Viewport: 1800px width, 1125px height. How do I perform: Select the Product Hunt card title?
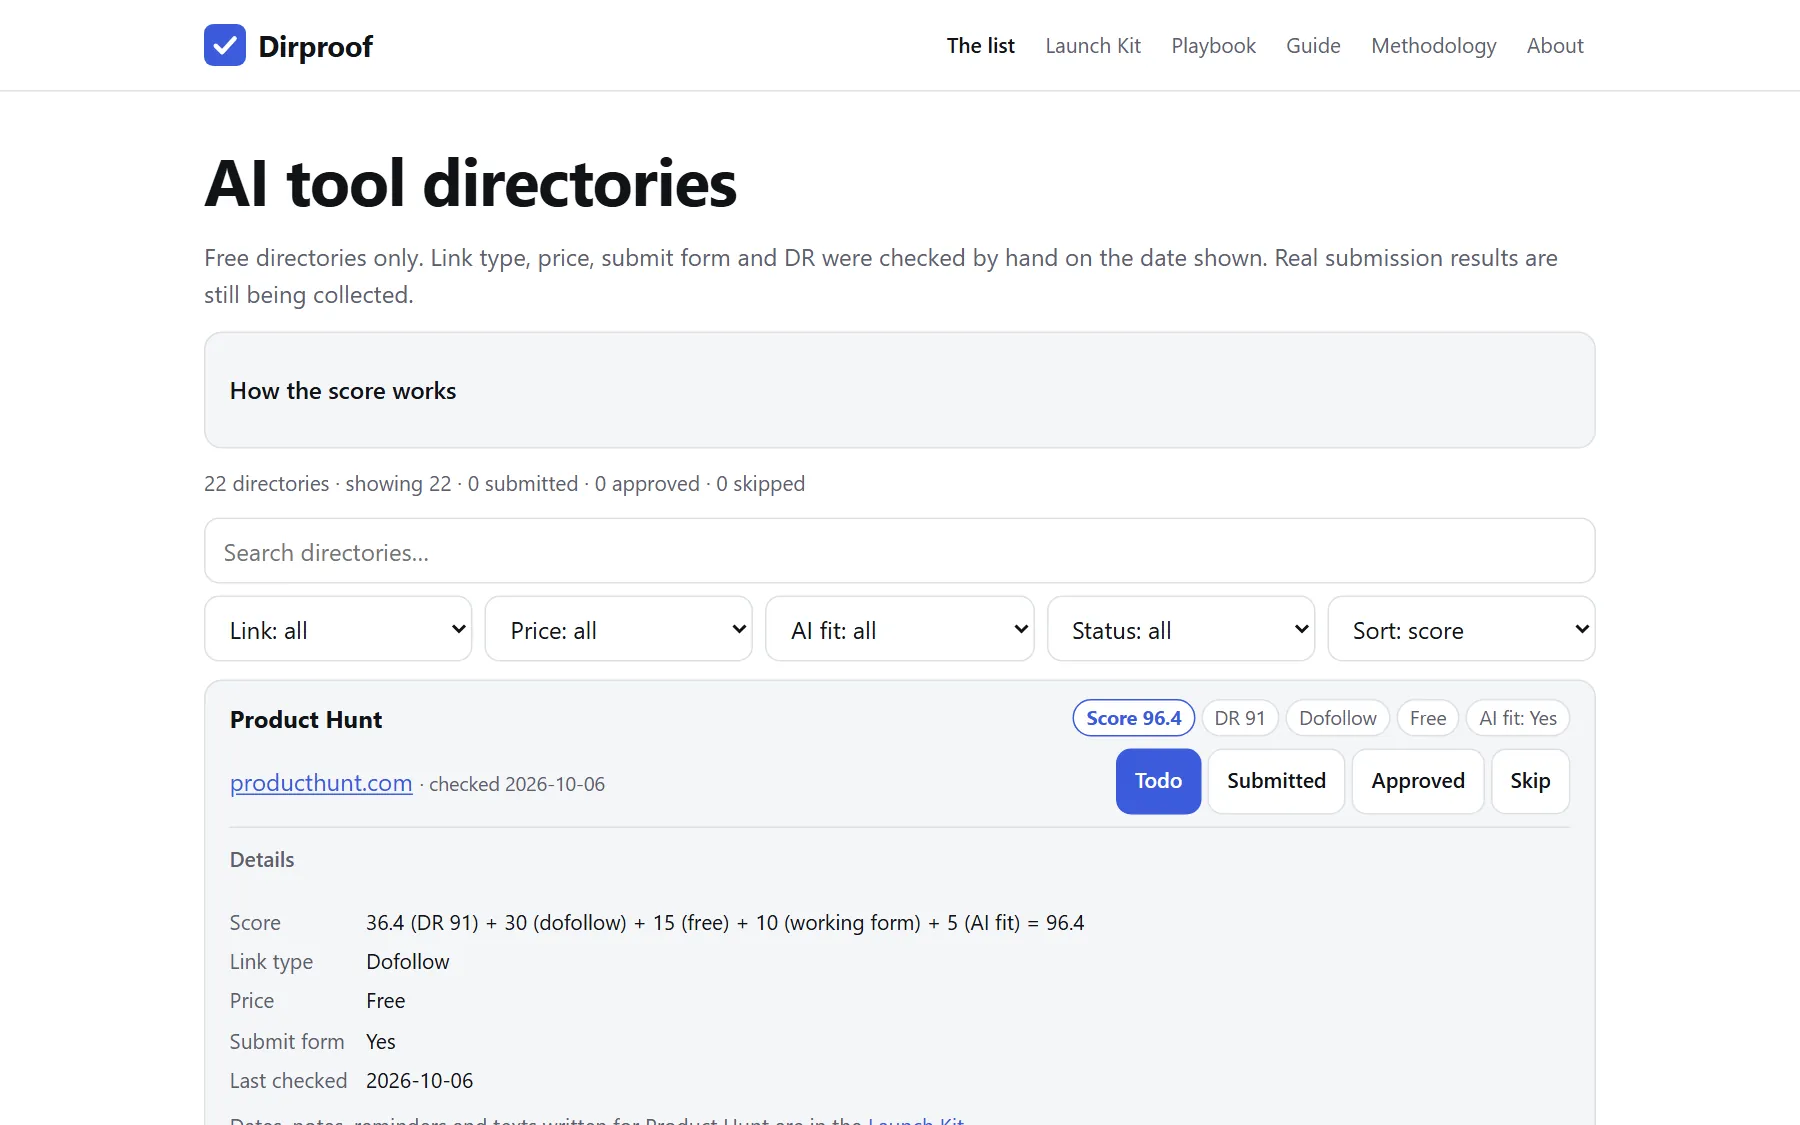point(306,720)
